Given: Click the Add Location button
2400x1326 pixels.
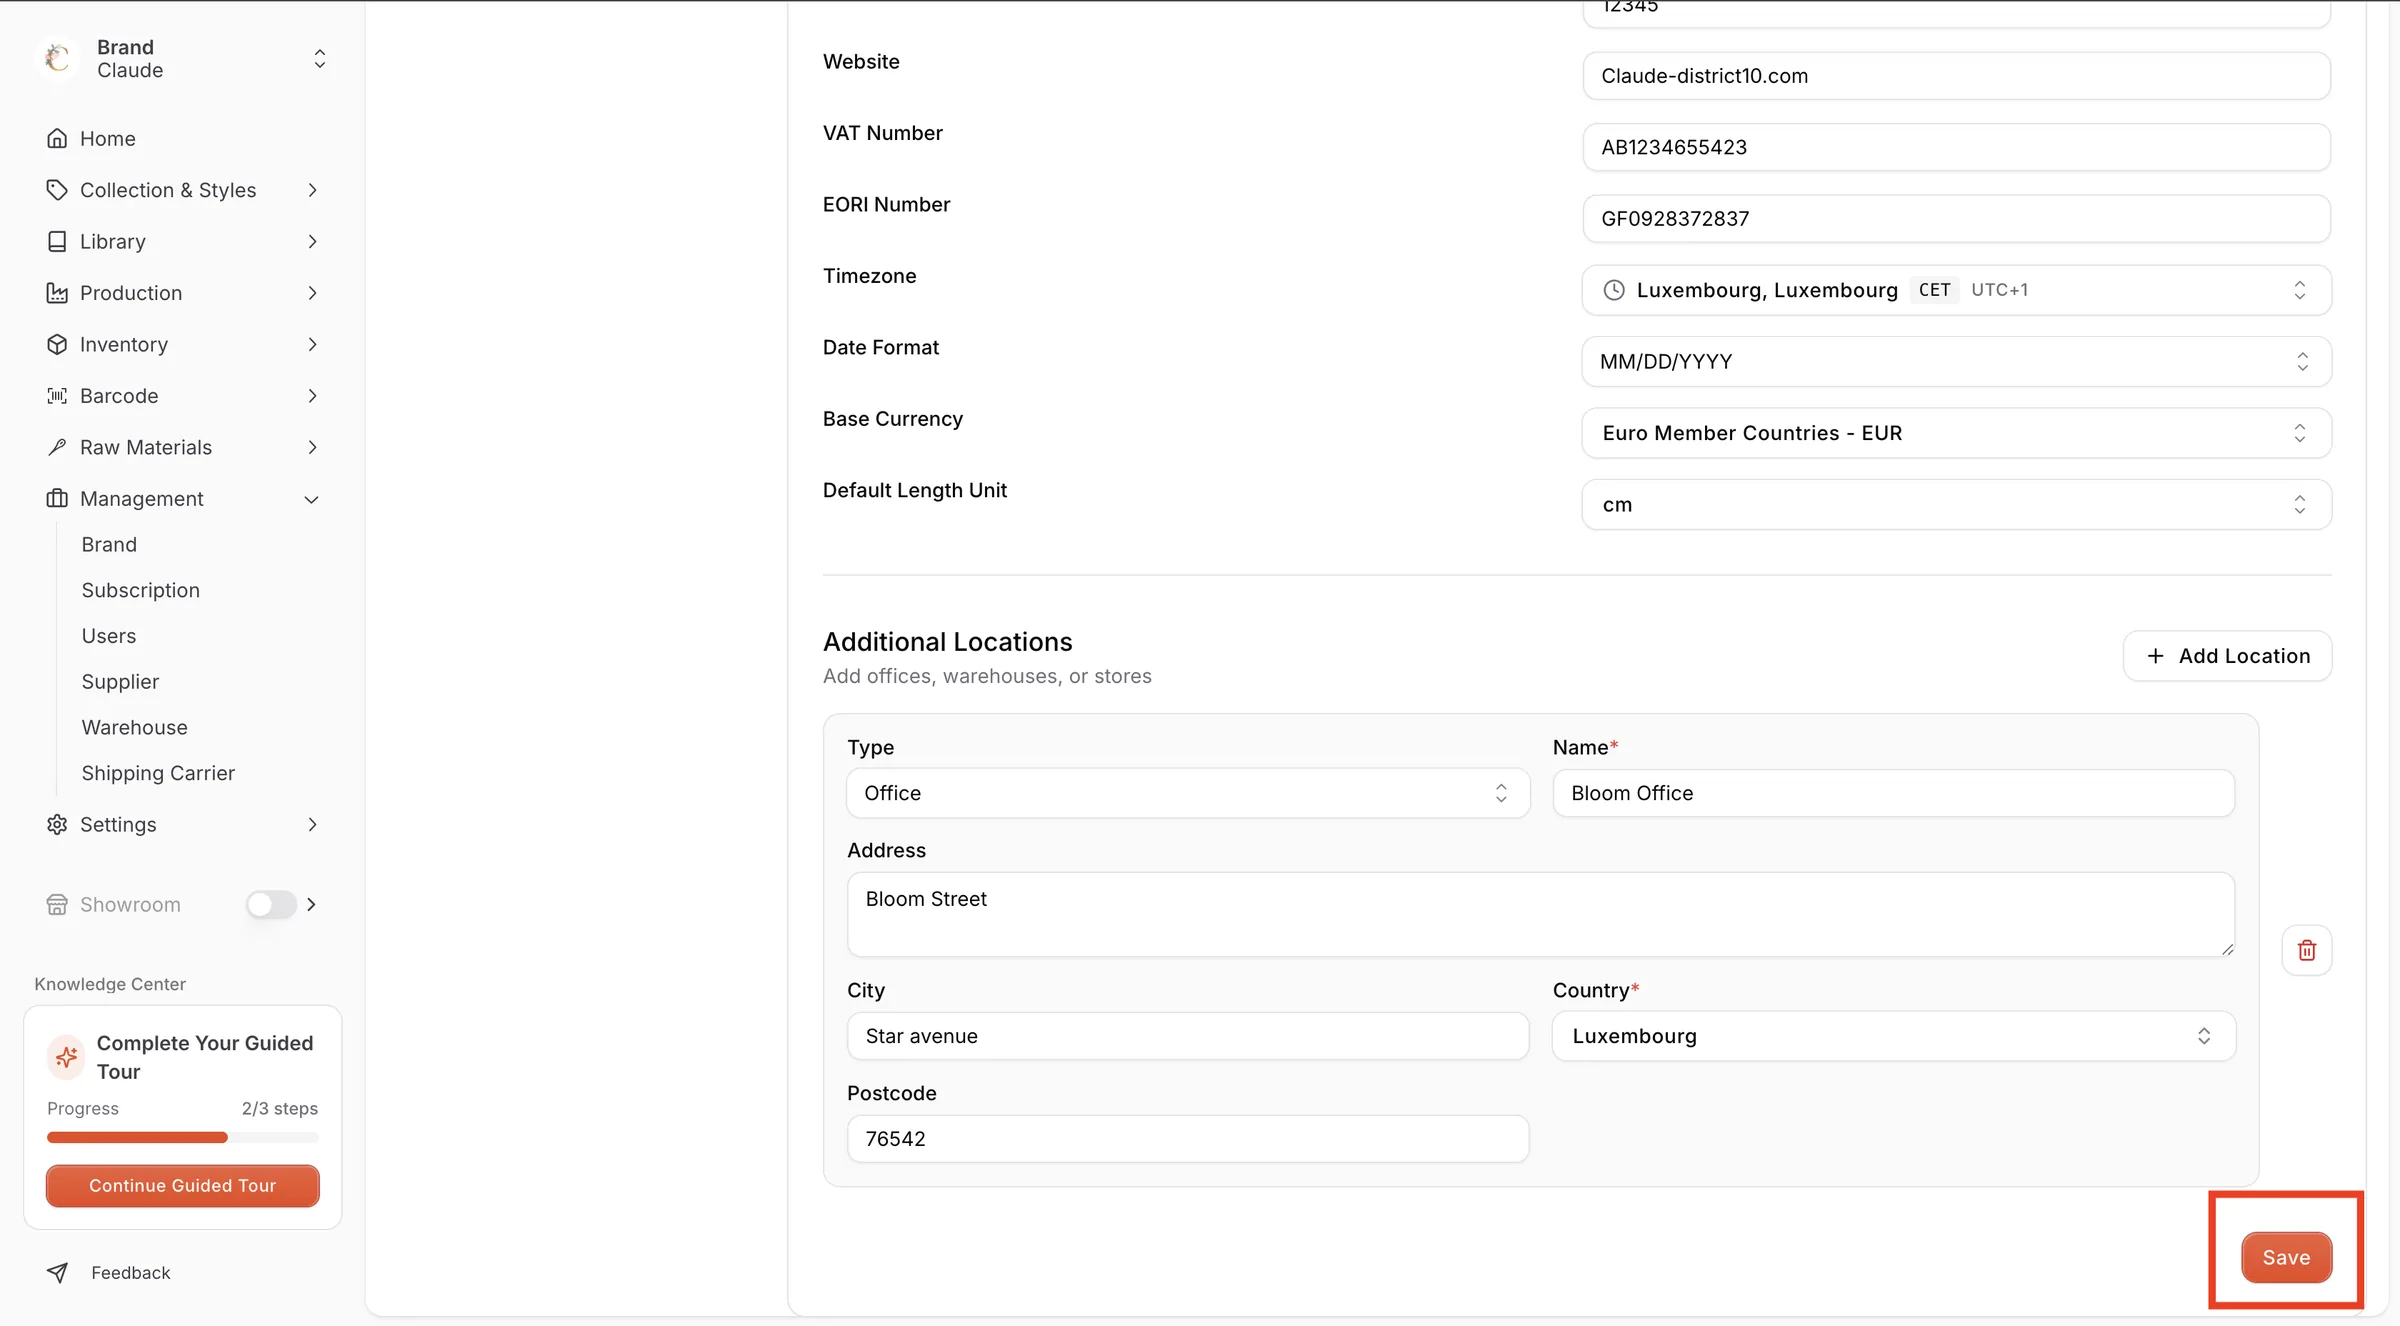Looking at the screenshot, I should pyautogui.click(x=2228, y=656).
